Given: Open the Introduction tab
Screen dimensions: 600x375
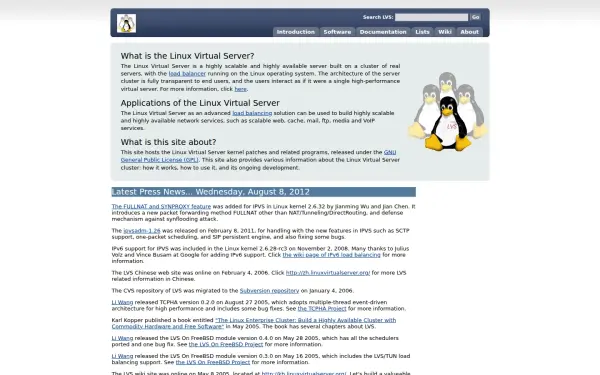Looking at the screenshot, I should [295, 32].
